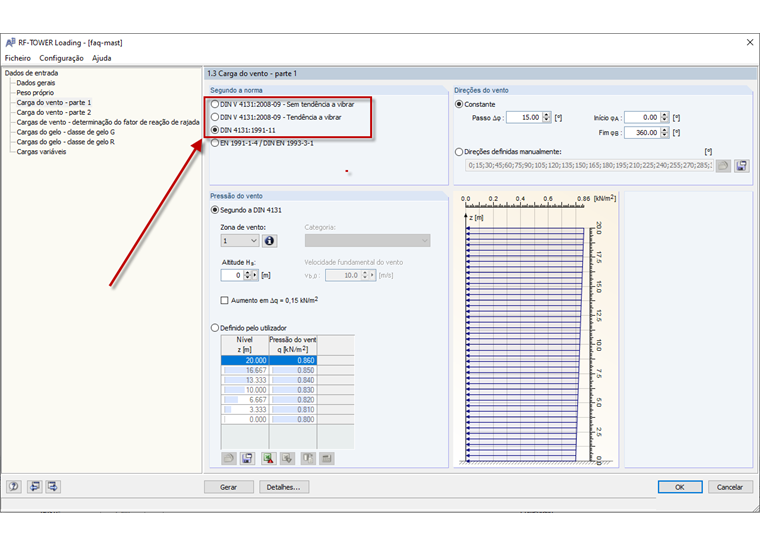Click the RF-TOWER application icon in title bar
760x546 pixels.
tap(10, 43)
